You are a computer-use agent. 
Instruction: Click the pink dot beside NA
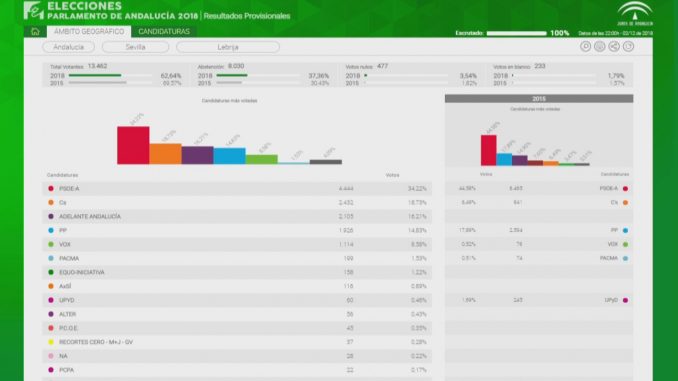click(x=51, y=356)
